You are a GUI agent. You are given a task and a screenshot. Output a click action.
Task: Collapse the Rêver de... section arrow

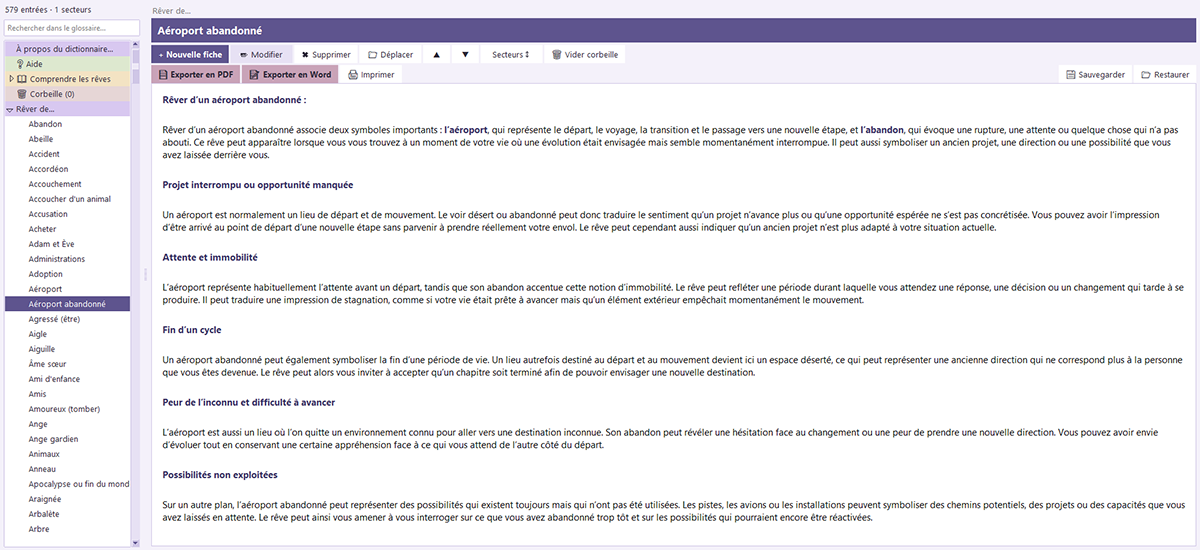[10, 109]
